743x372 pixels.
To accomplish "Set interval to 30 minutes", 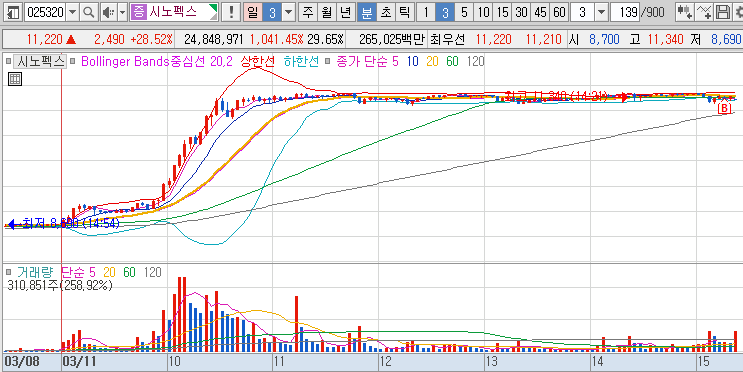I will (521, 12).
